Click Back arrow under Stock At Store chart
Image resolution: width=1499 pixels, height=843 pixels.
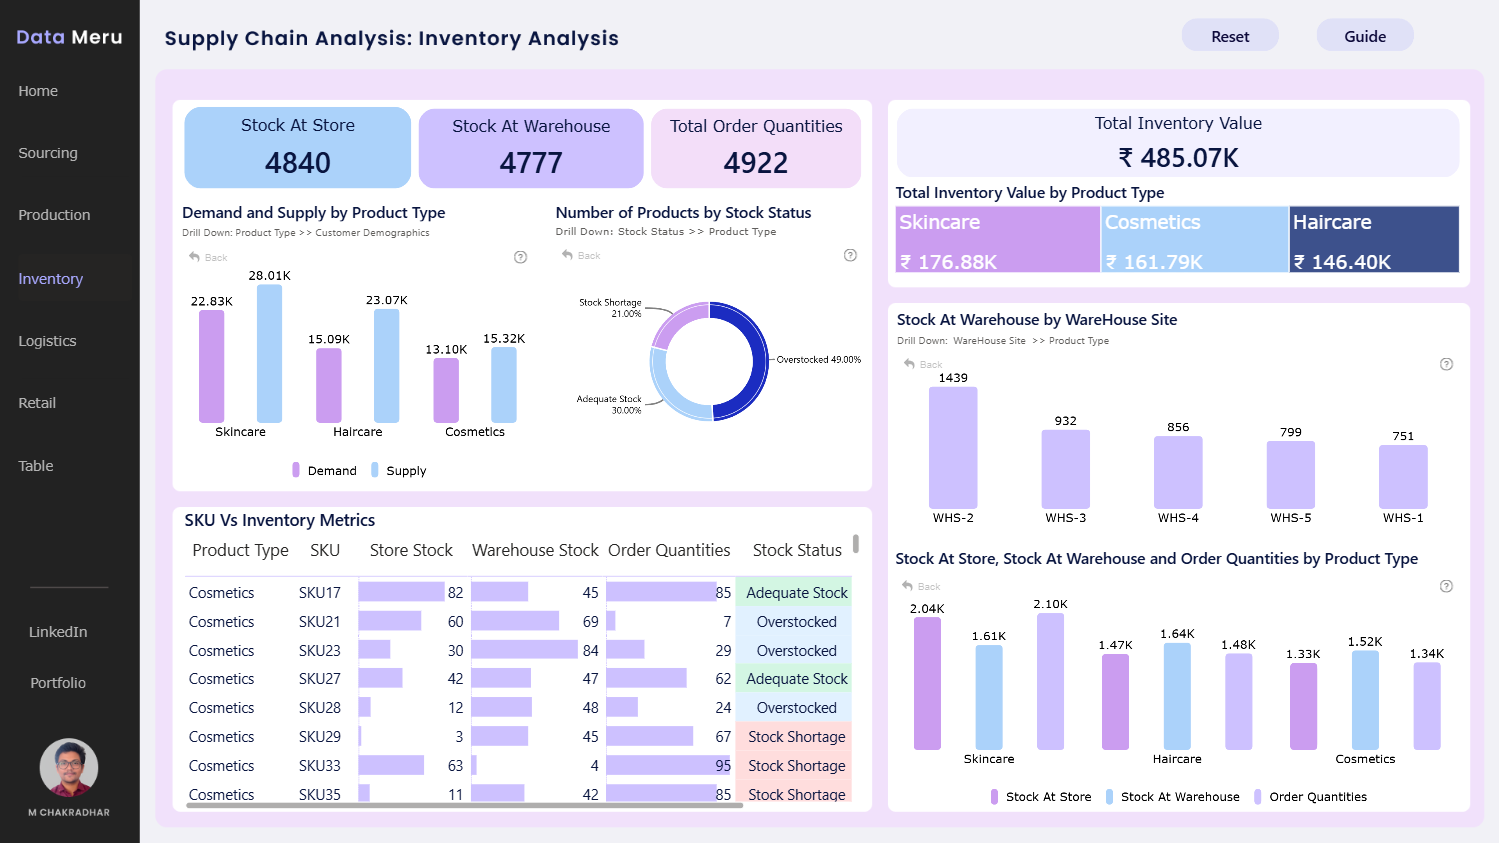921,586
